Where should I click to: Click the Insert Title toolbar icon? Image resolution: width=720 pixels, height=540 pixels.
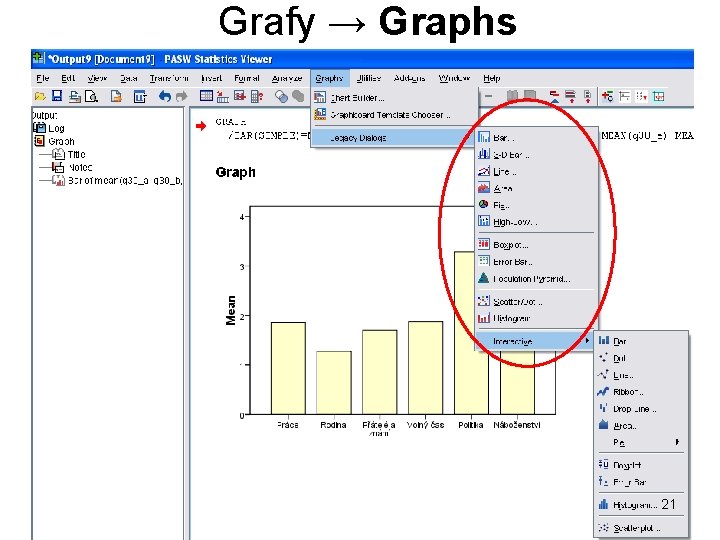pyautogui.click(x=624, y=96)
